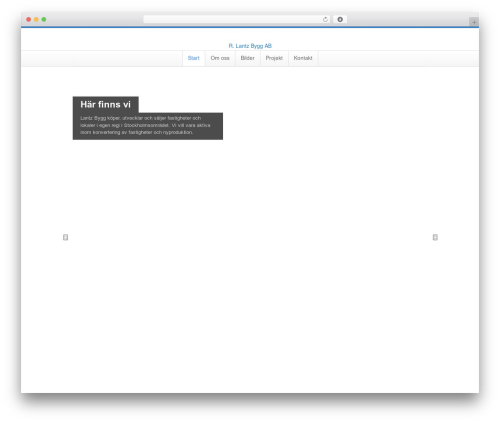Click the Här finns vi heading

click(105, 105)
